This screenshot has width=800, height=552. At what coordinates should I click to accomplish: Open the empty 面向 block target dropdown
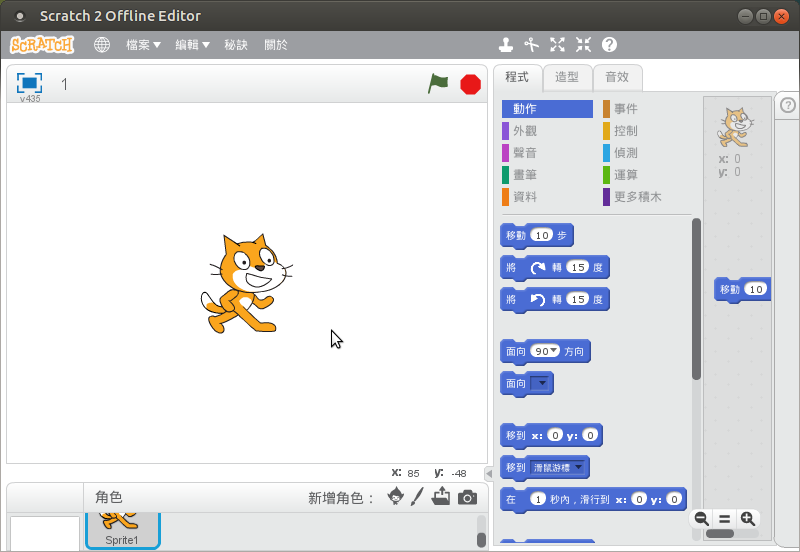541,383
